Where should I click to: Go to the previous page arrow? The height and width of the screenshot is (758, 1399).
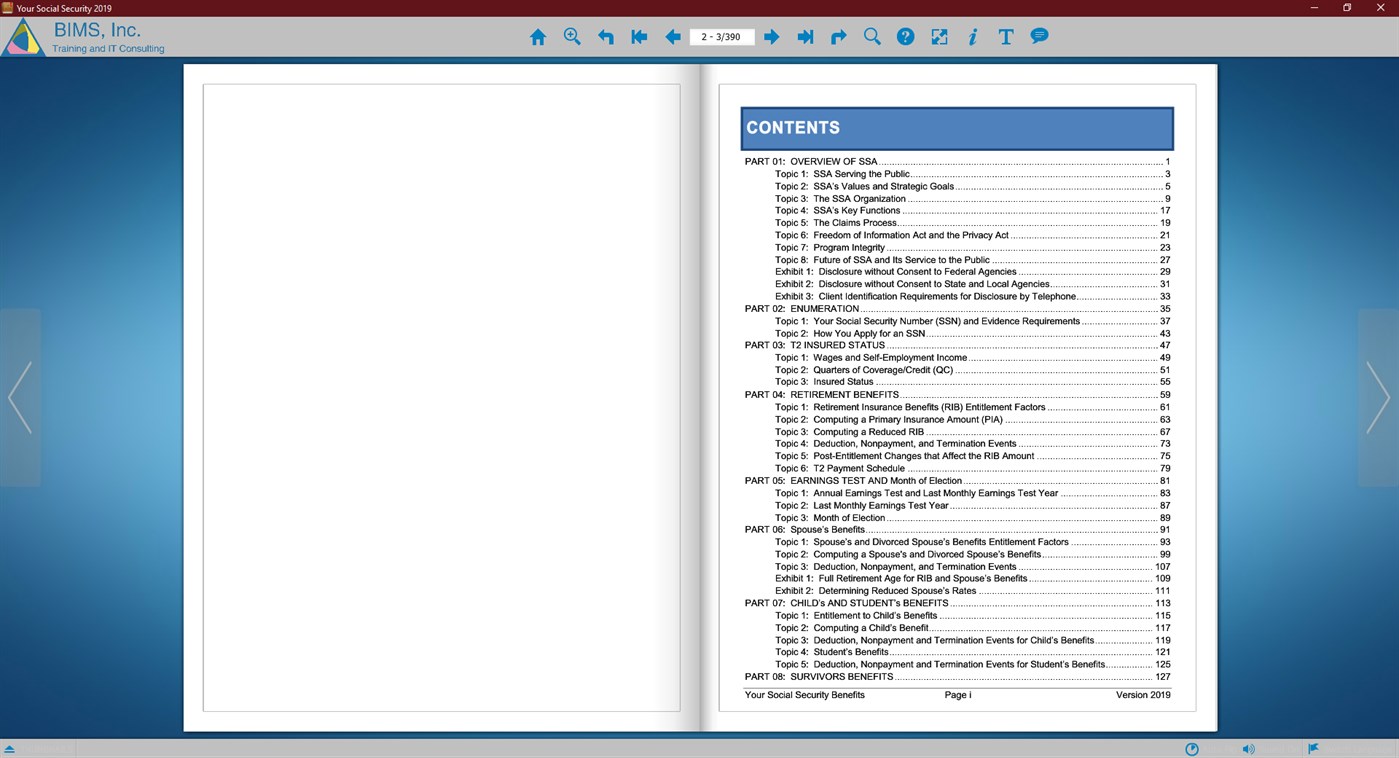coord(673,37)
